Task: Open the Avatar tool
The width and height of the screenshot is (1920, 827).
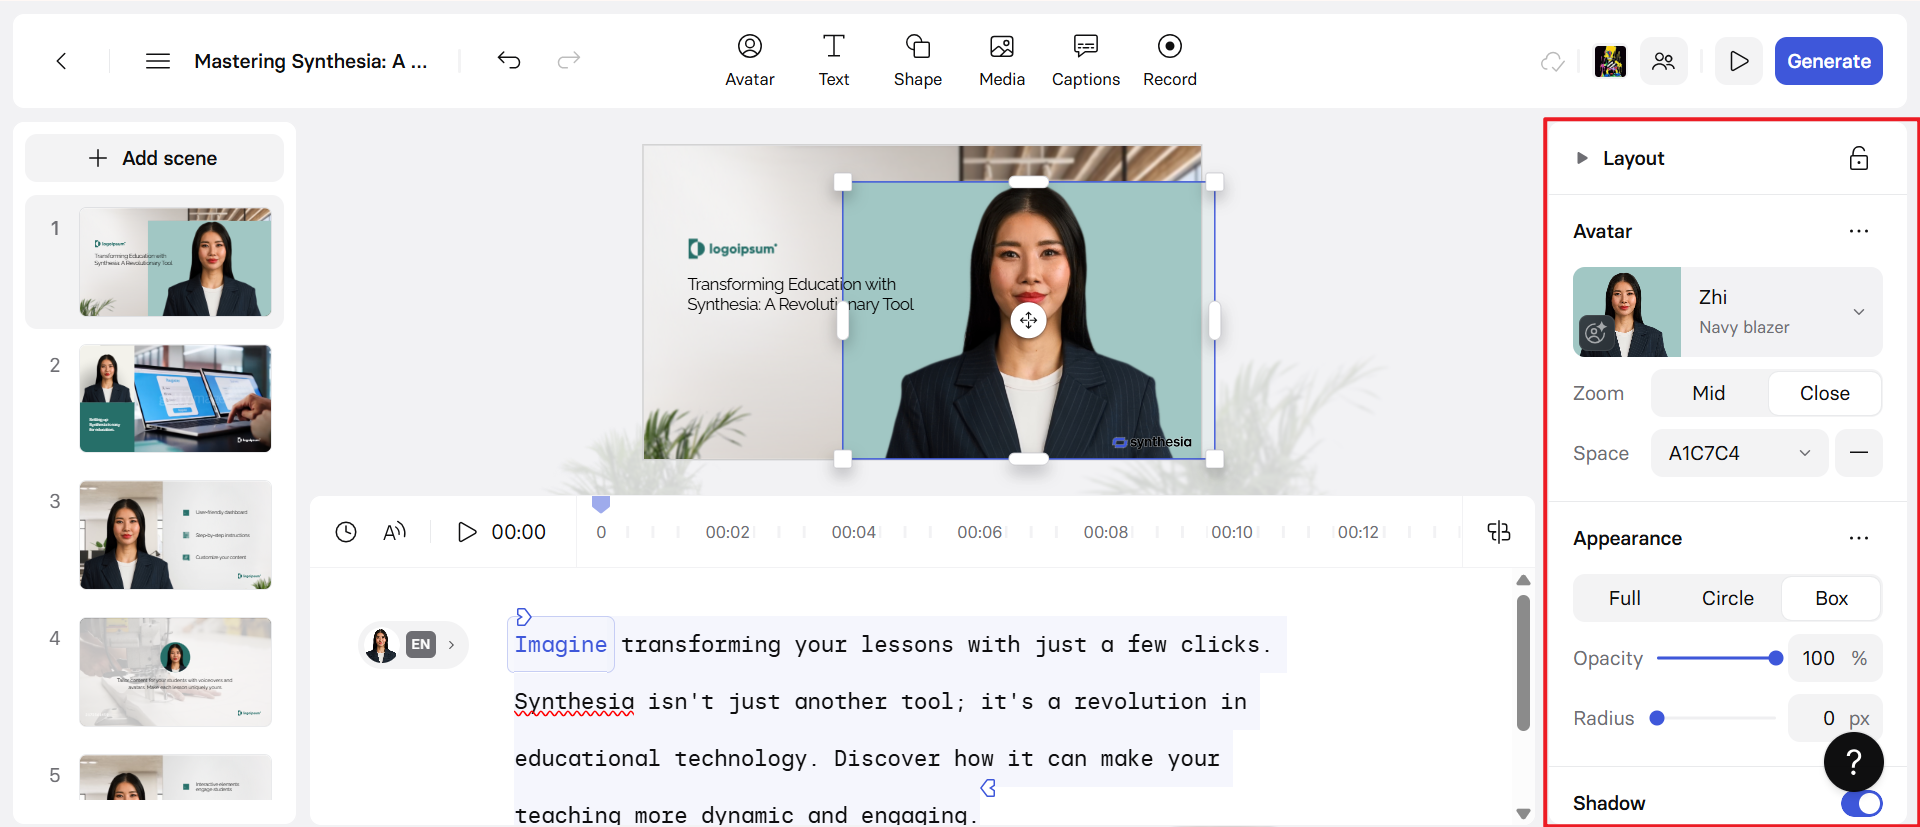Action: 750,61
